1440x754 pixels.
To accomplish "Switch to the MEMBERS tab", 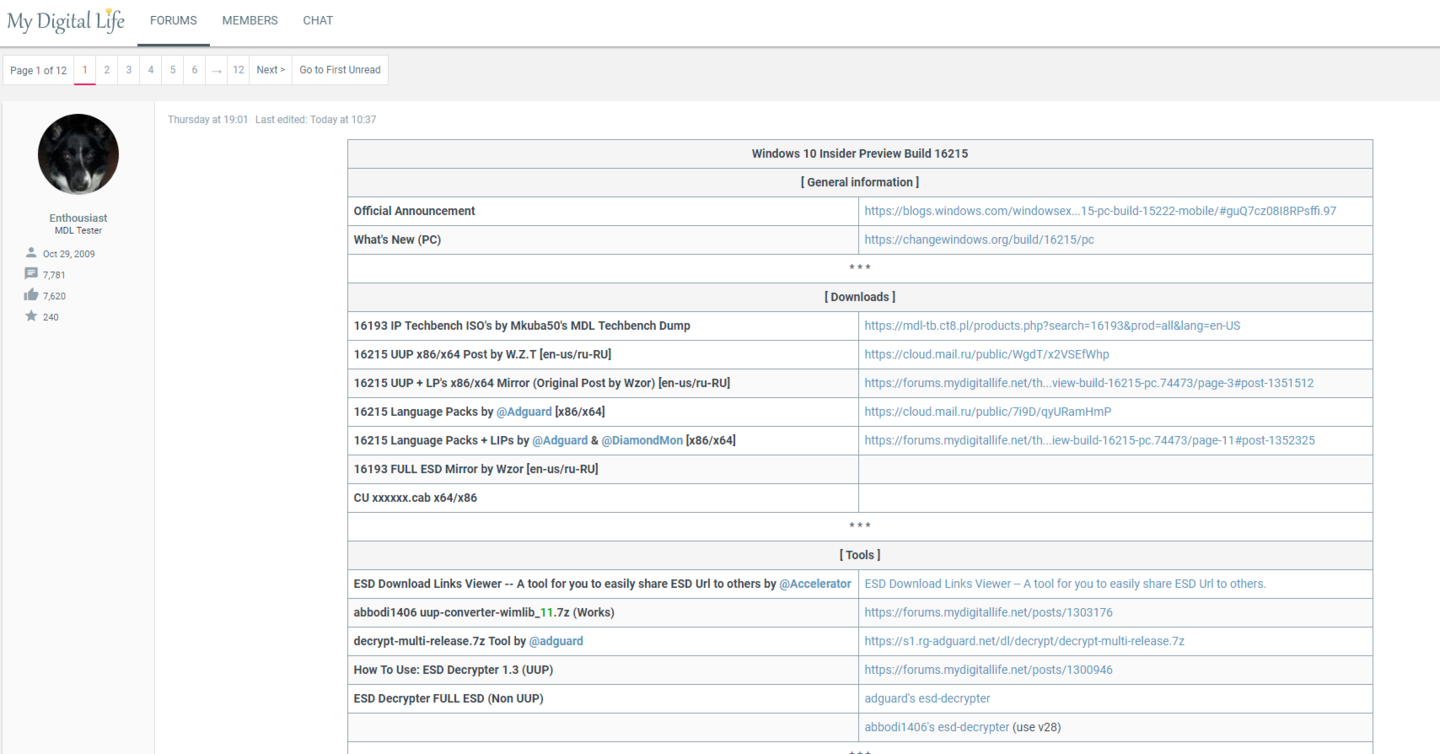I will tap(250, 21).
